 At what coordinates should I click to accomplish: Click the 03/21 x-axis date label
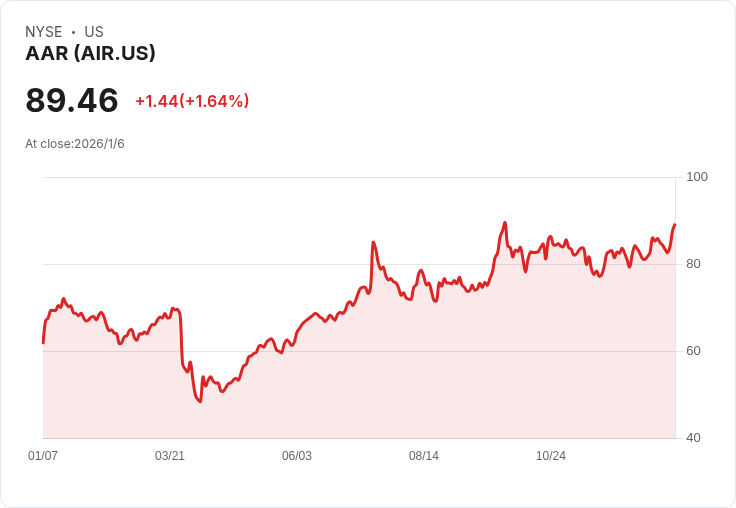click(170, 455)
